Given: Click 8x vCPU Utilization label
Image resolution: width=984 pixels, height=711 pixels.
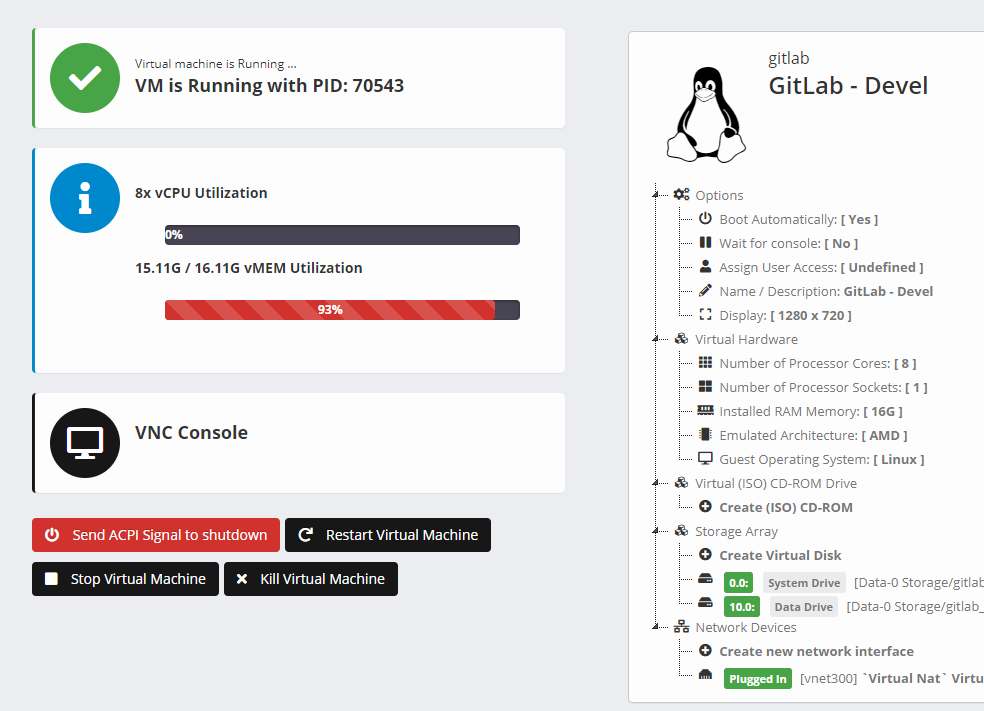Looking at the screenshot, I should (201, 193).
